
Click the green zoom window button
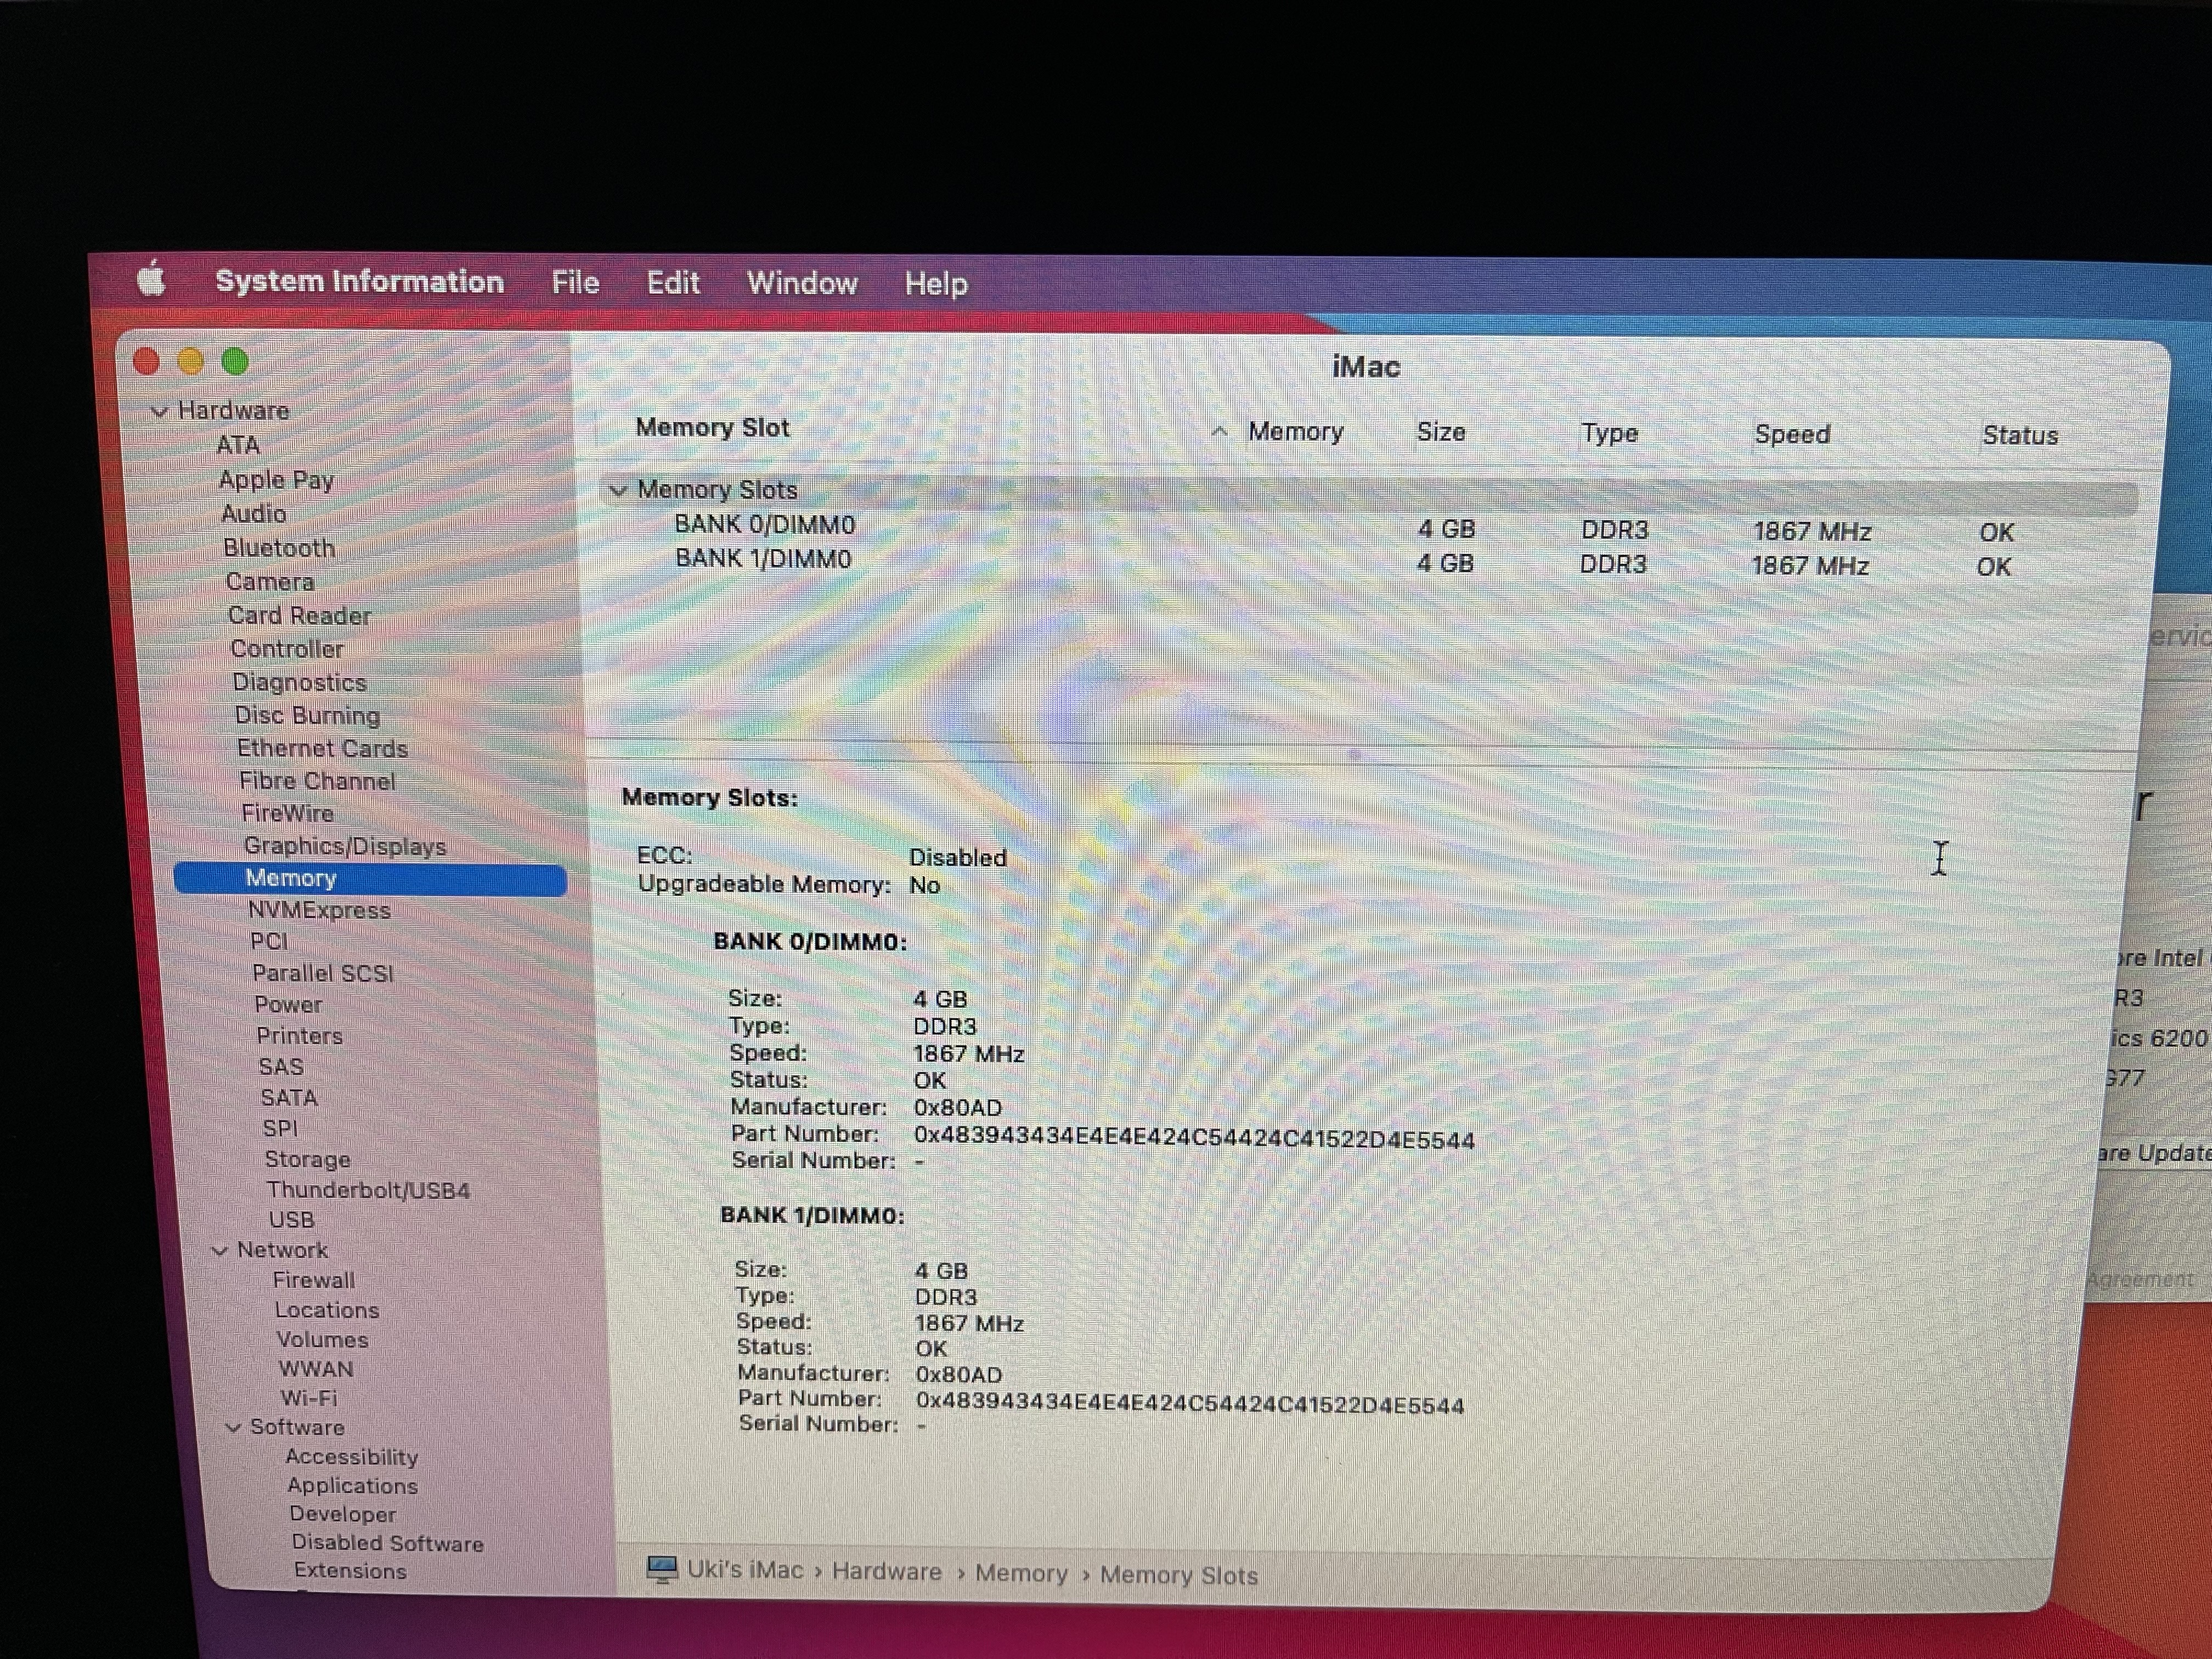coord(235,362)
